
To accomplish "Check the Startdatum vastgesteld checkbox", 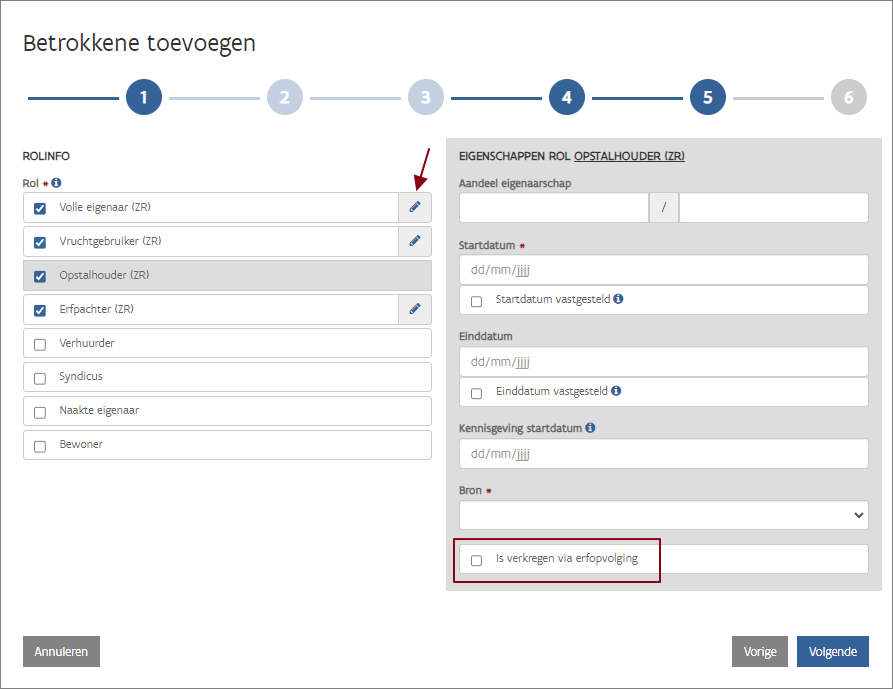I will [x=476, y=301].
